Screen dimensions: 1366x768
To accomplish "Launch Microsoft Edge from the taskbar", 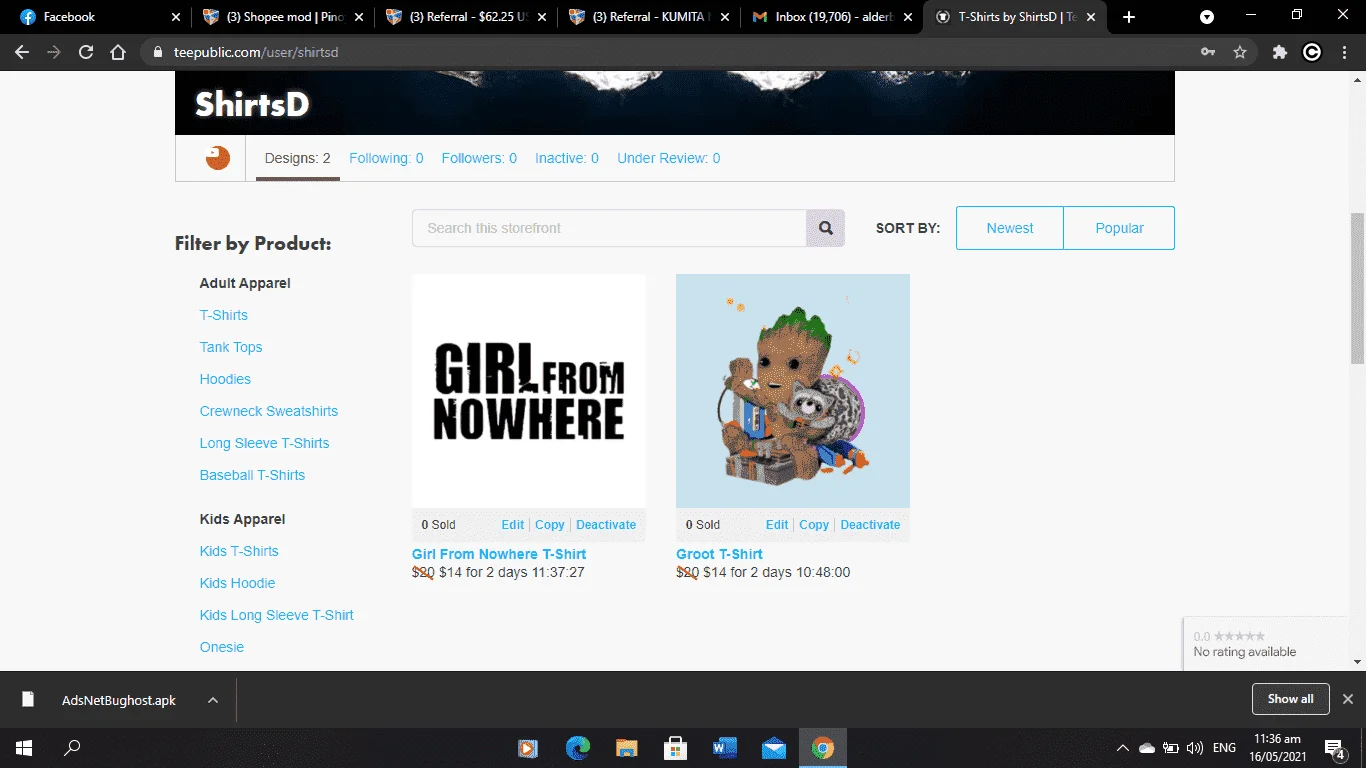I will pos(578,747).
